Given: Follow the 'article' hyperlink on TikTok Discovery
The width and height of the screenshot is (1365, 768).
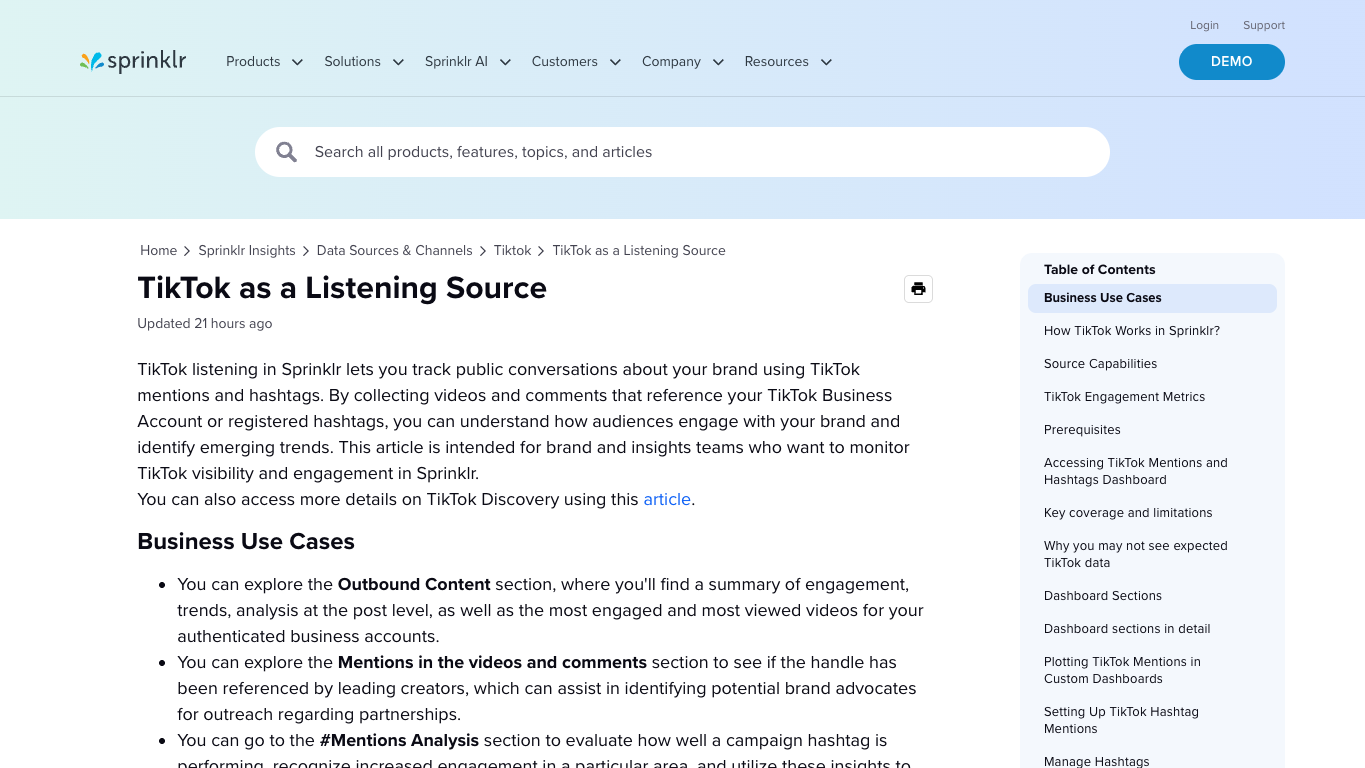Looking at the screenshot, I should coord(667,499).
